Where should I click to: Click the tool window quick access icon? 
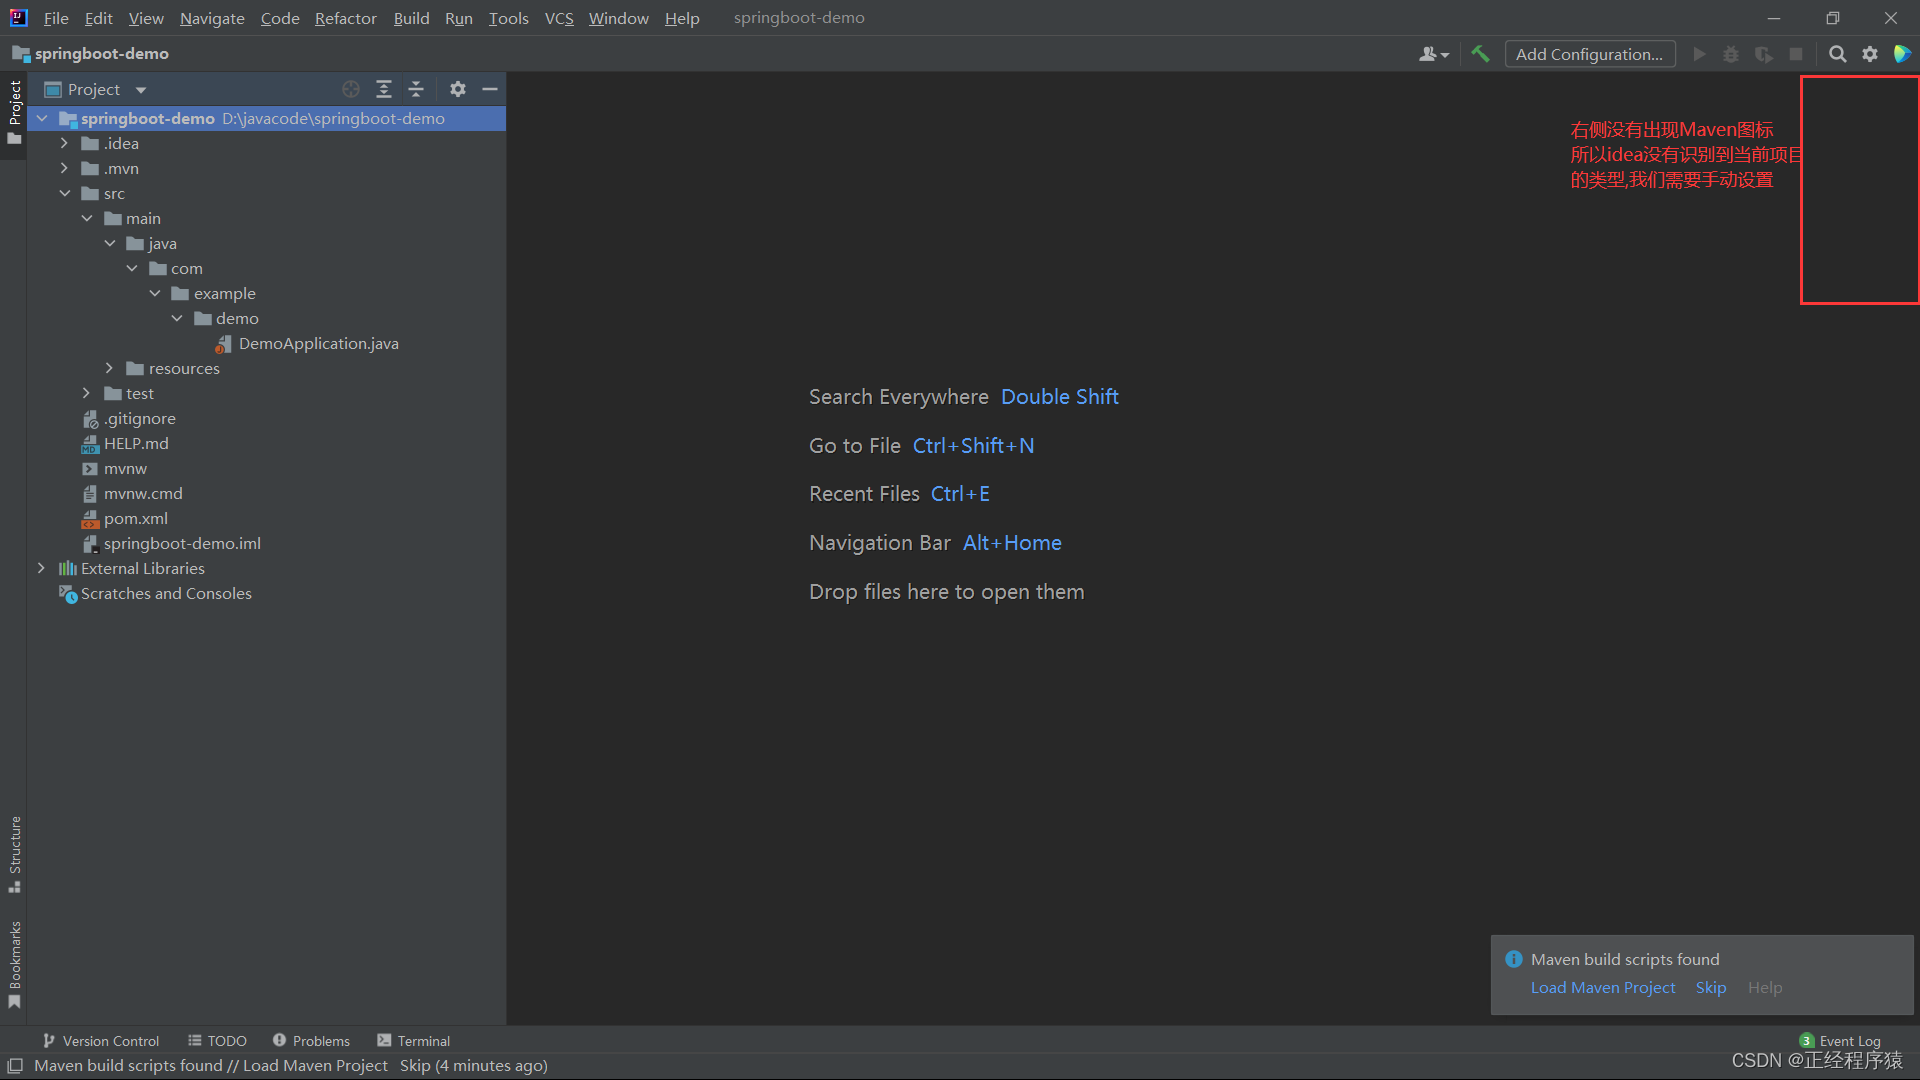pos(14,1066)
